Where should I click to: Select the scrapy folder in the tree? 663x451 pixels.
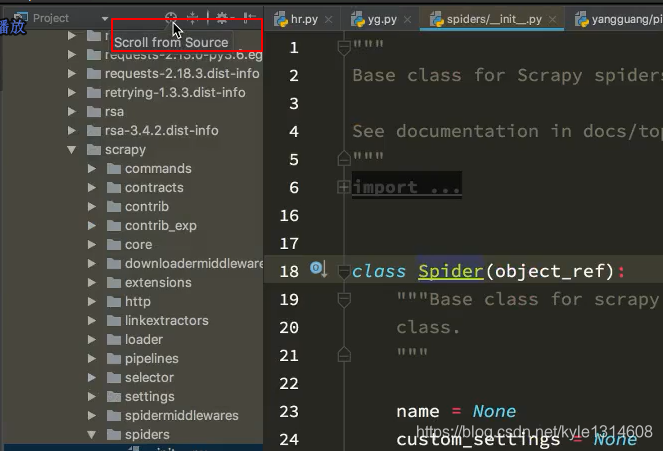[134, 150]
